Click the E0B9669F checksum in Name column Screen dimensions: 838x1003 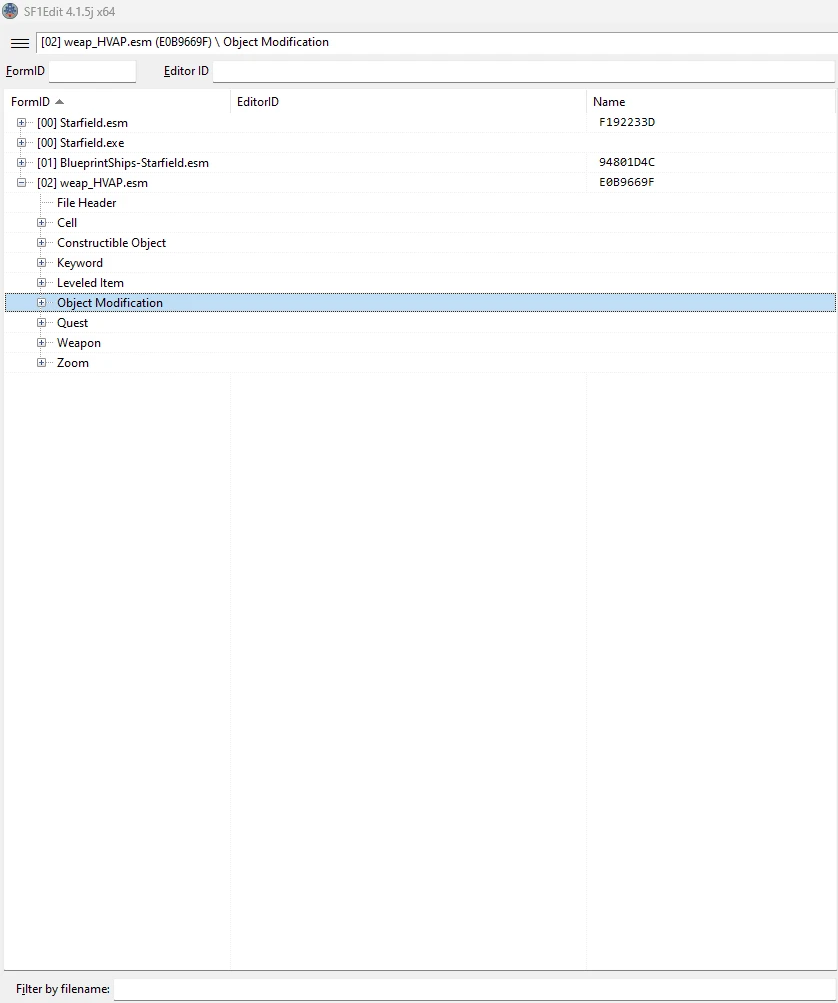coord(627,182)
